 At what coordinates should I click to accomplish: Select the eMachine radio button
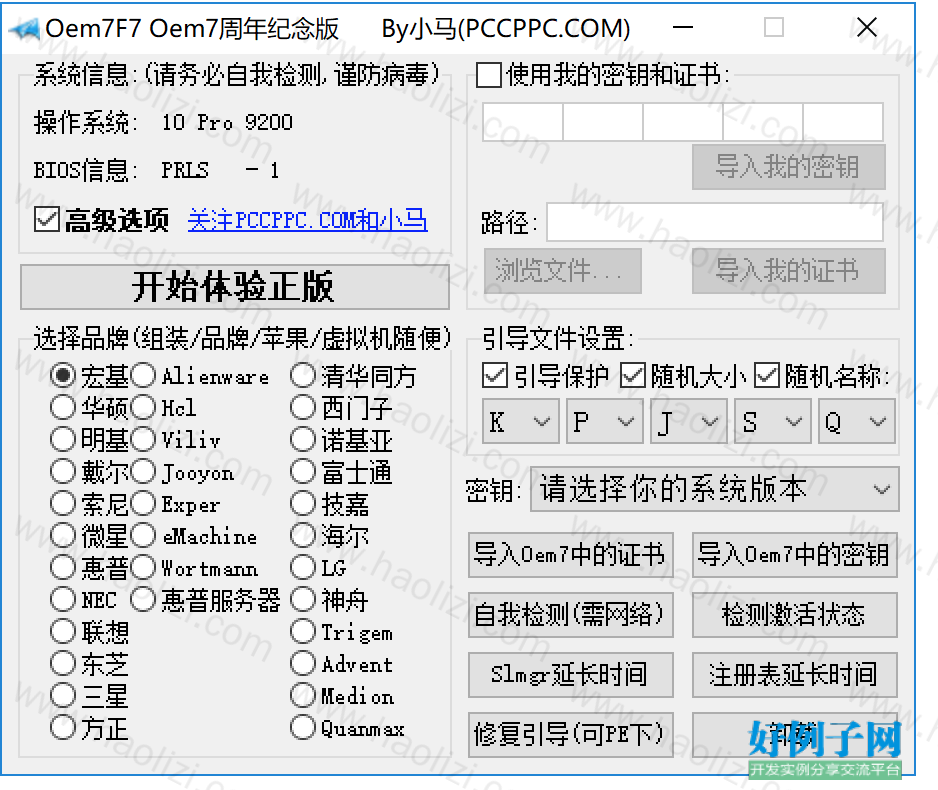pos(144,536)
